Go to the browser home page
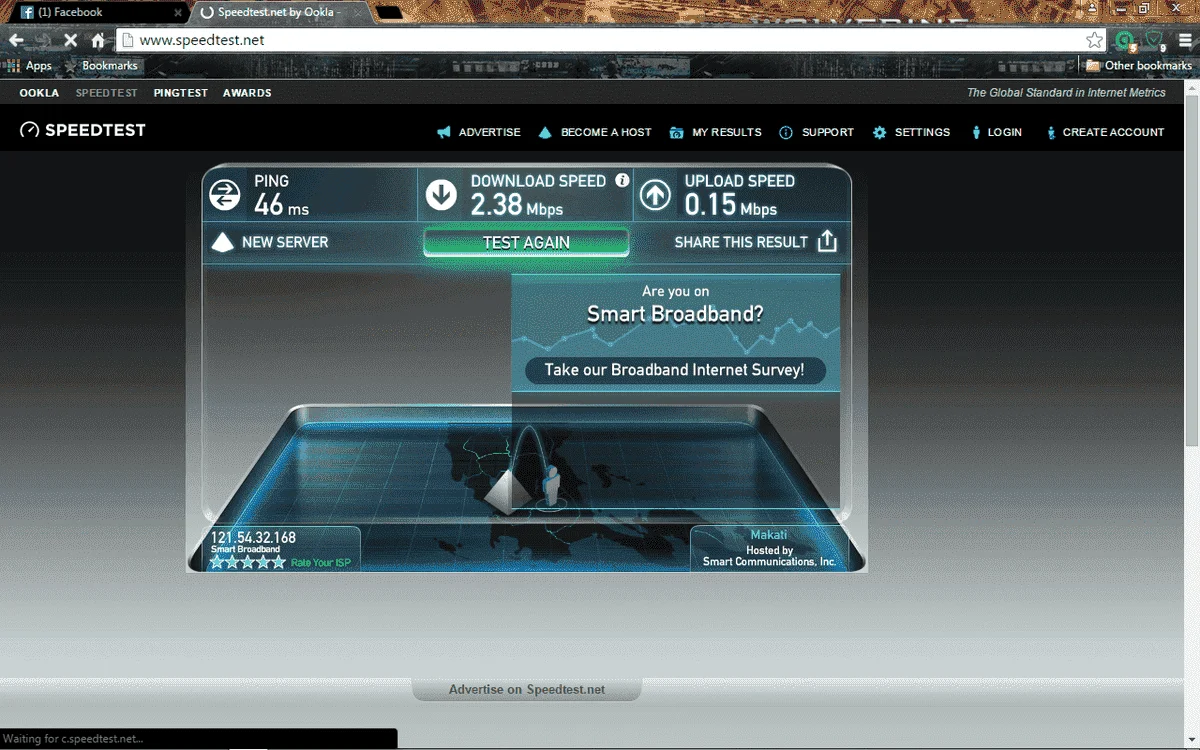This screenshot has width=1200, height=750. click(x=97, y=40)
